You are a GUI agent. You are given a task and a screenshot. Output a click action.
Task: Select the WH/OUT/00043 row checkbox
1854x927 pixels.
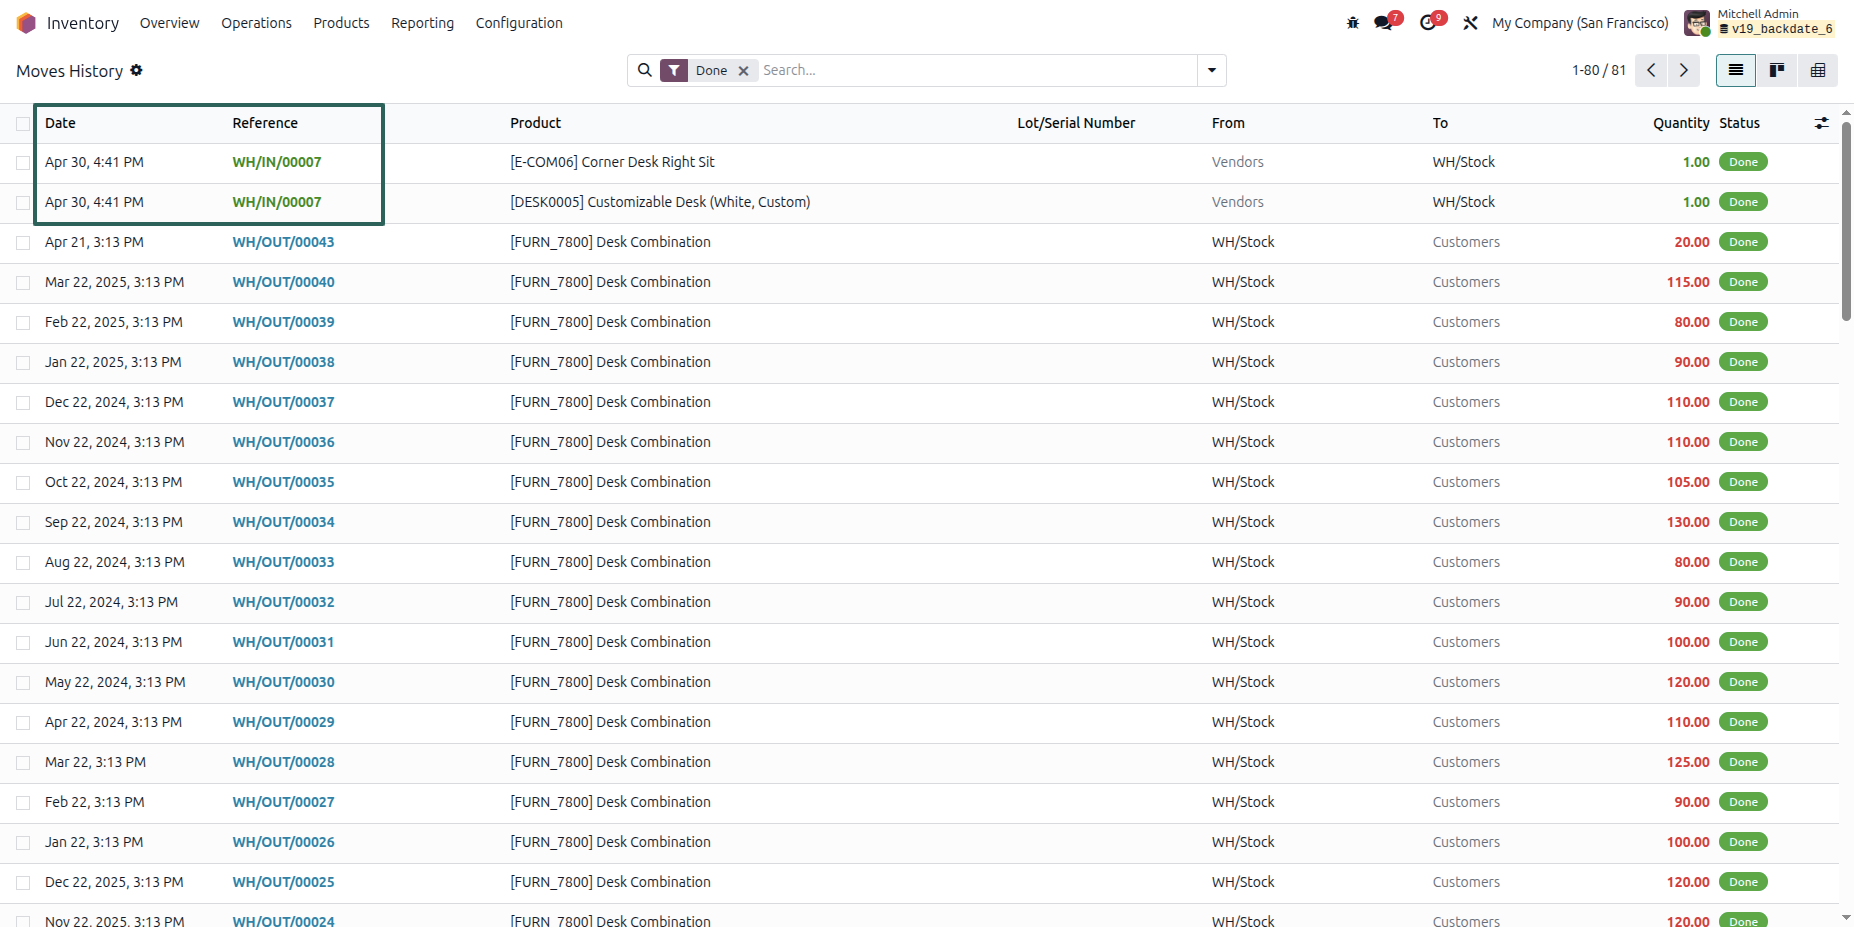(23, 243)
